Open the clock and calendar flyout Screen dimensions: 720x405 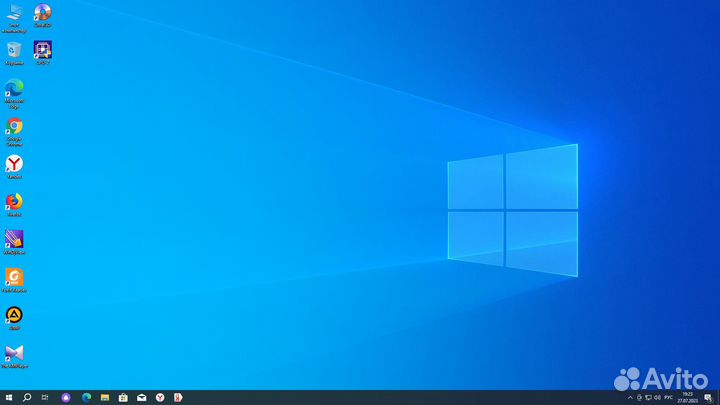[x=687, y=398]
